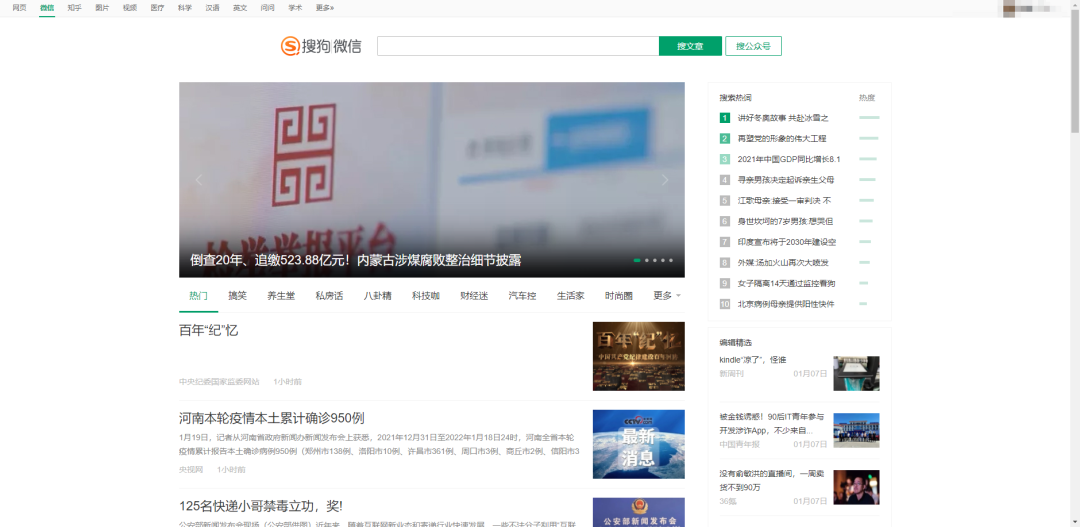Click the kindle article thumbnail

(x=856, y=373)
